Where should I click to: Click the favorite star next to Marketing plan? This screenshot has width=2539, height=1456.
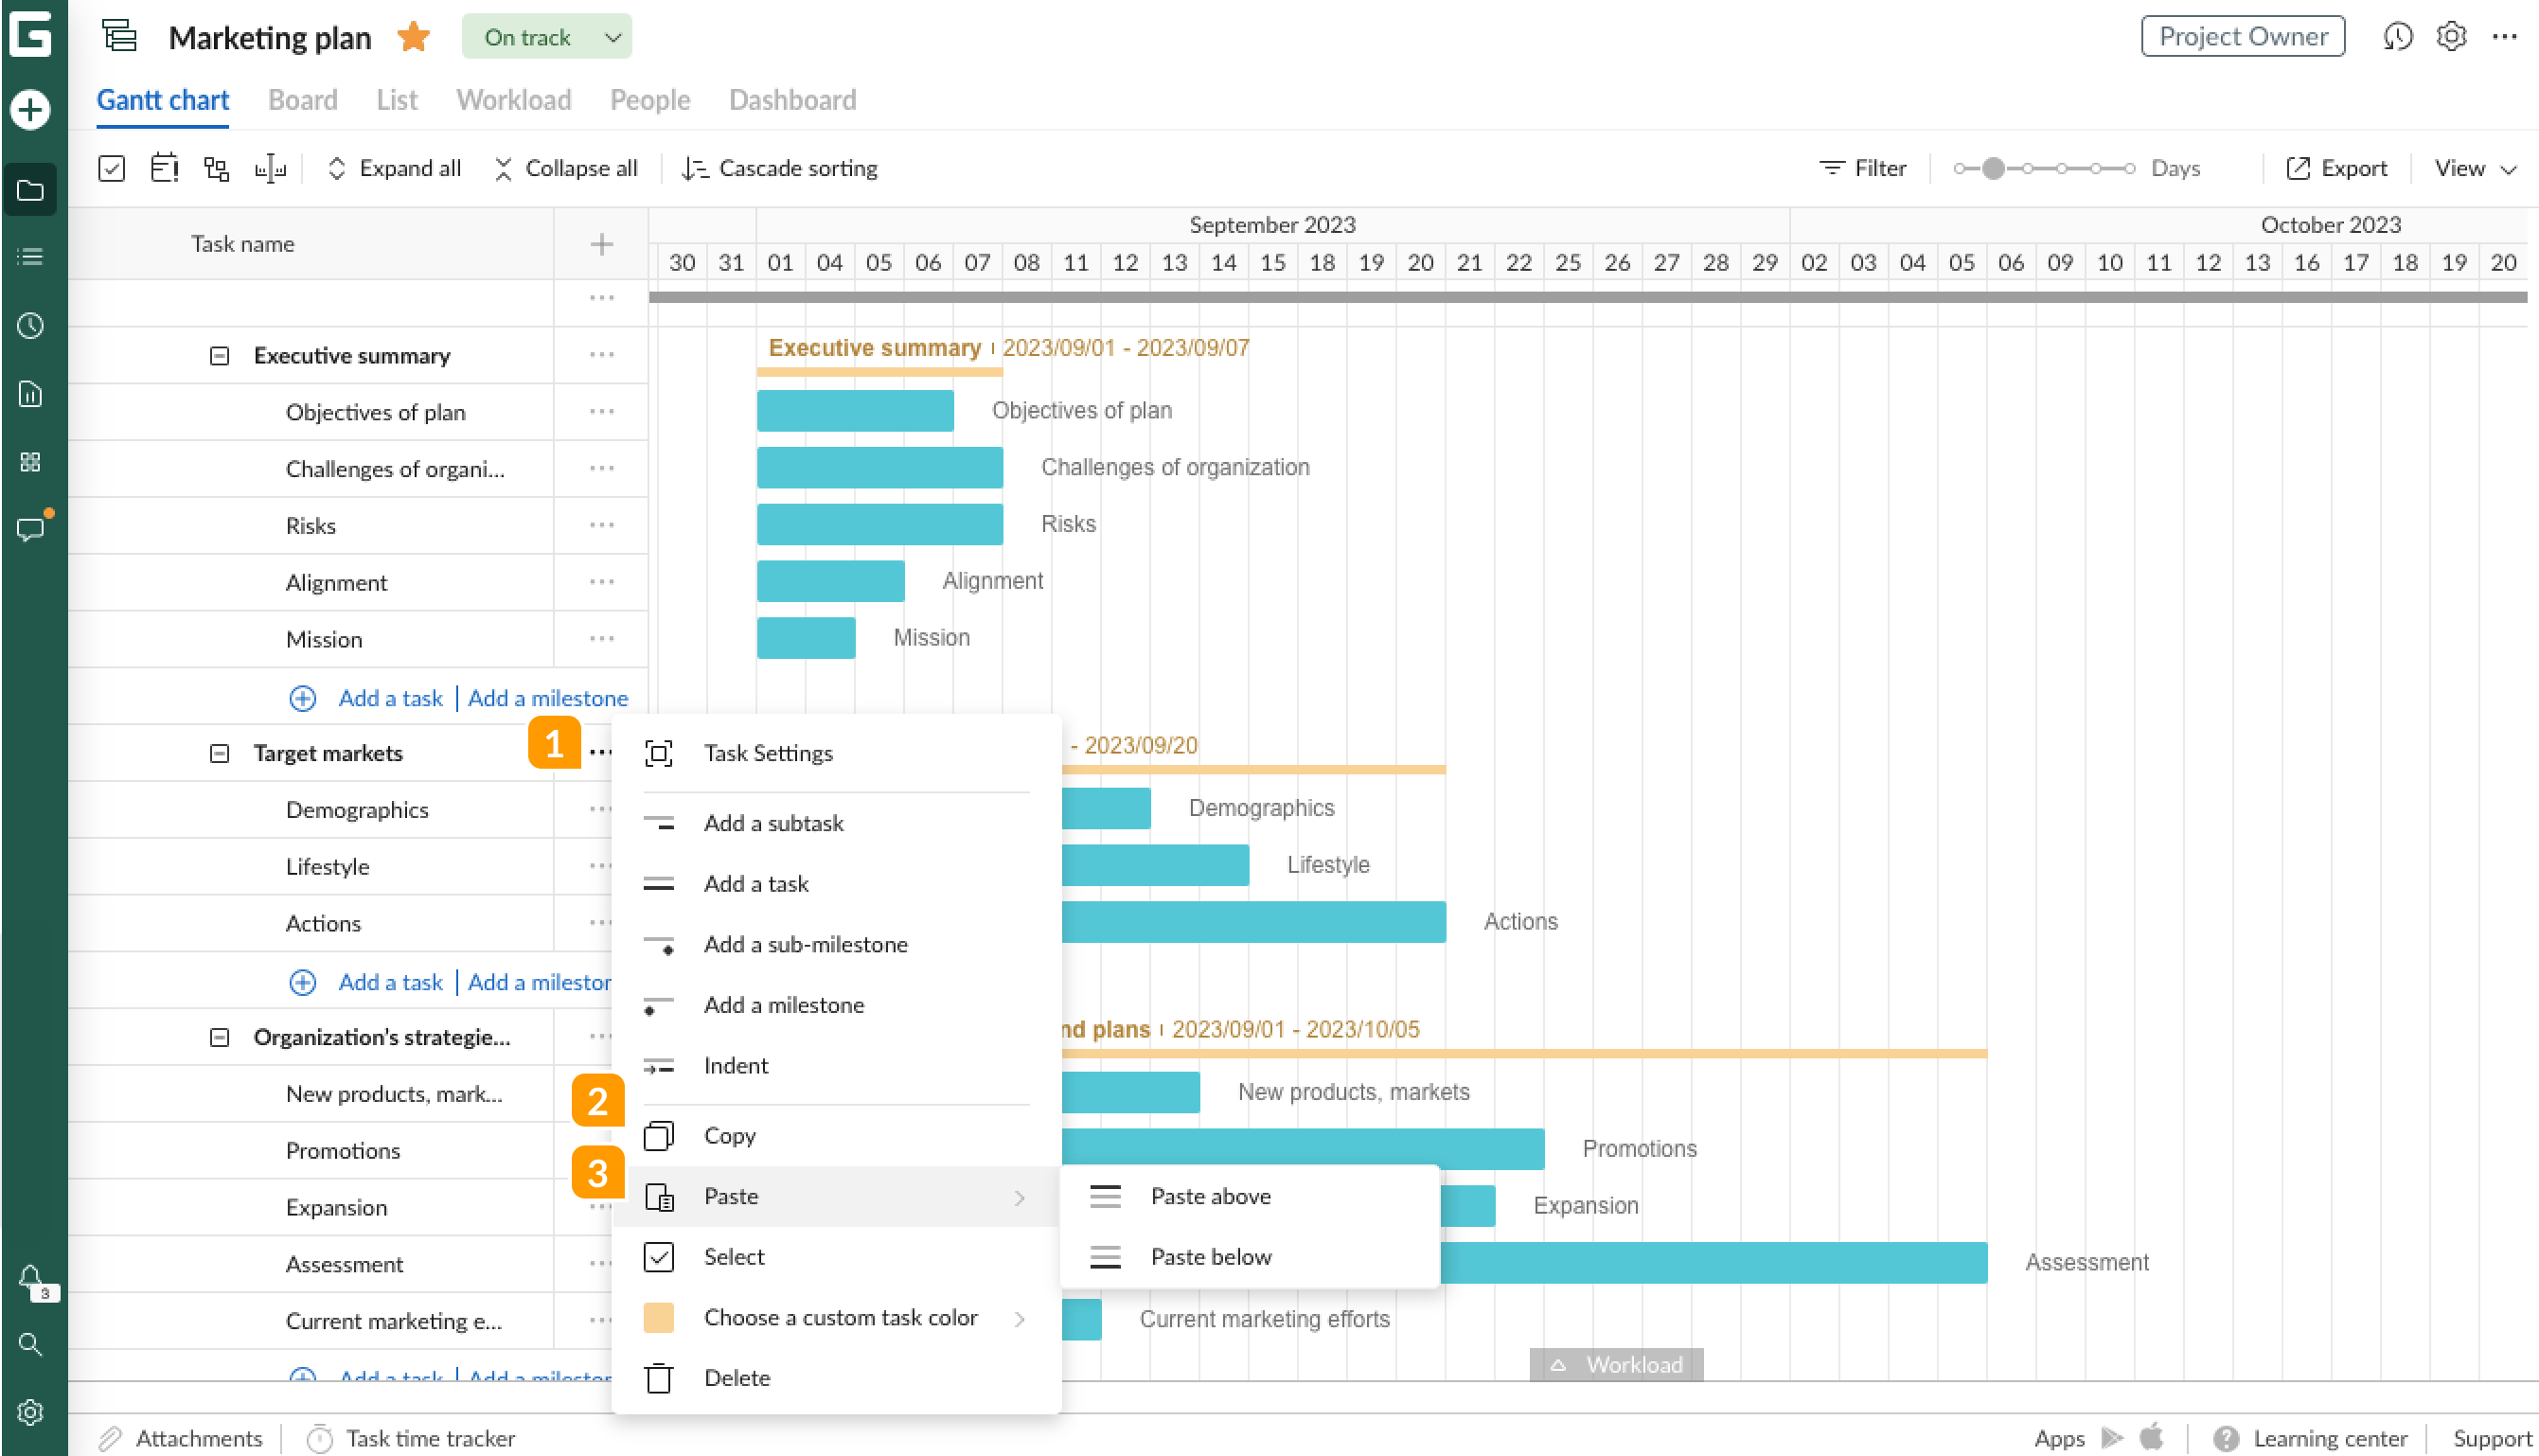click(413, 38)
